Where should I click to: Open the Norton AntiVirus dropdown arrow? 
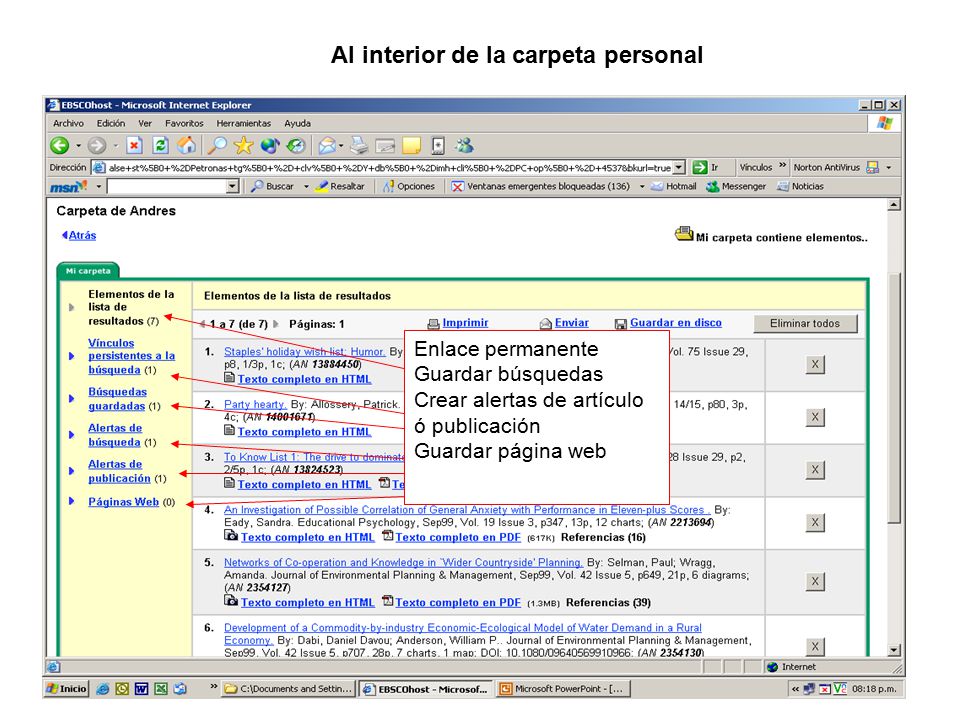pos(889,167)
